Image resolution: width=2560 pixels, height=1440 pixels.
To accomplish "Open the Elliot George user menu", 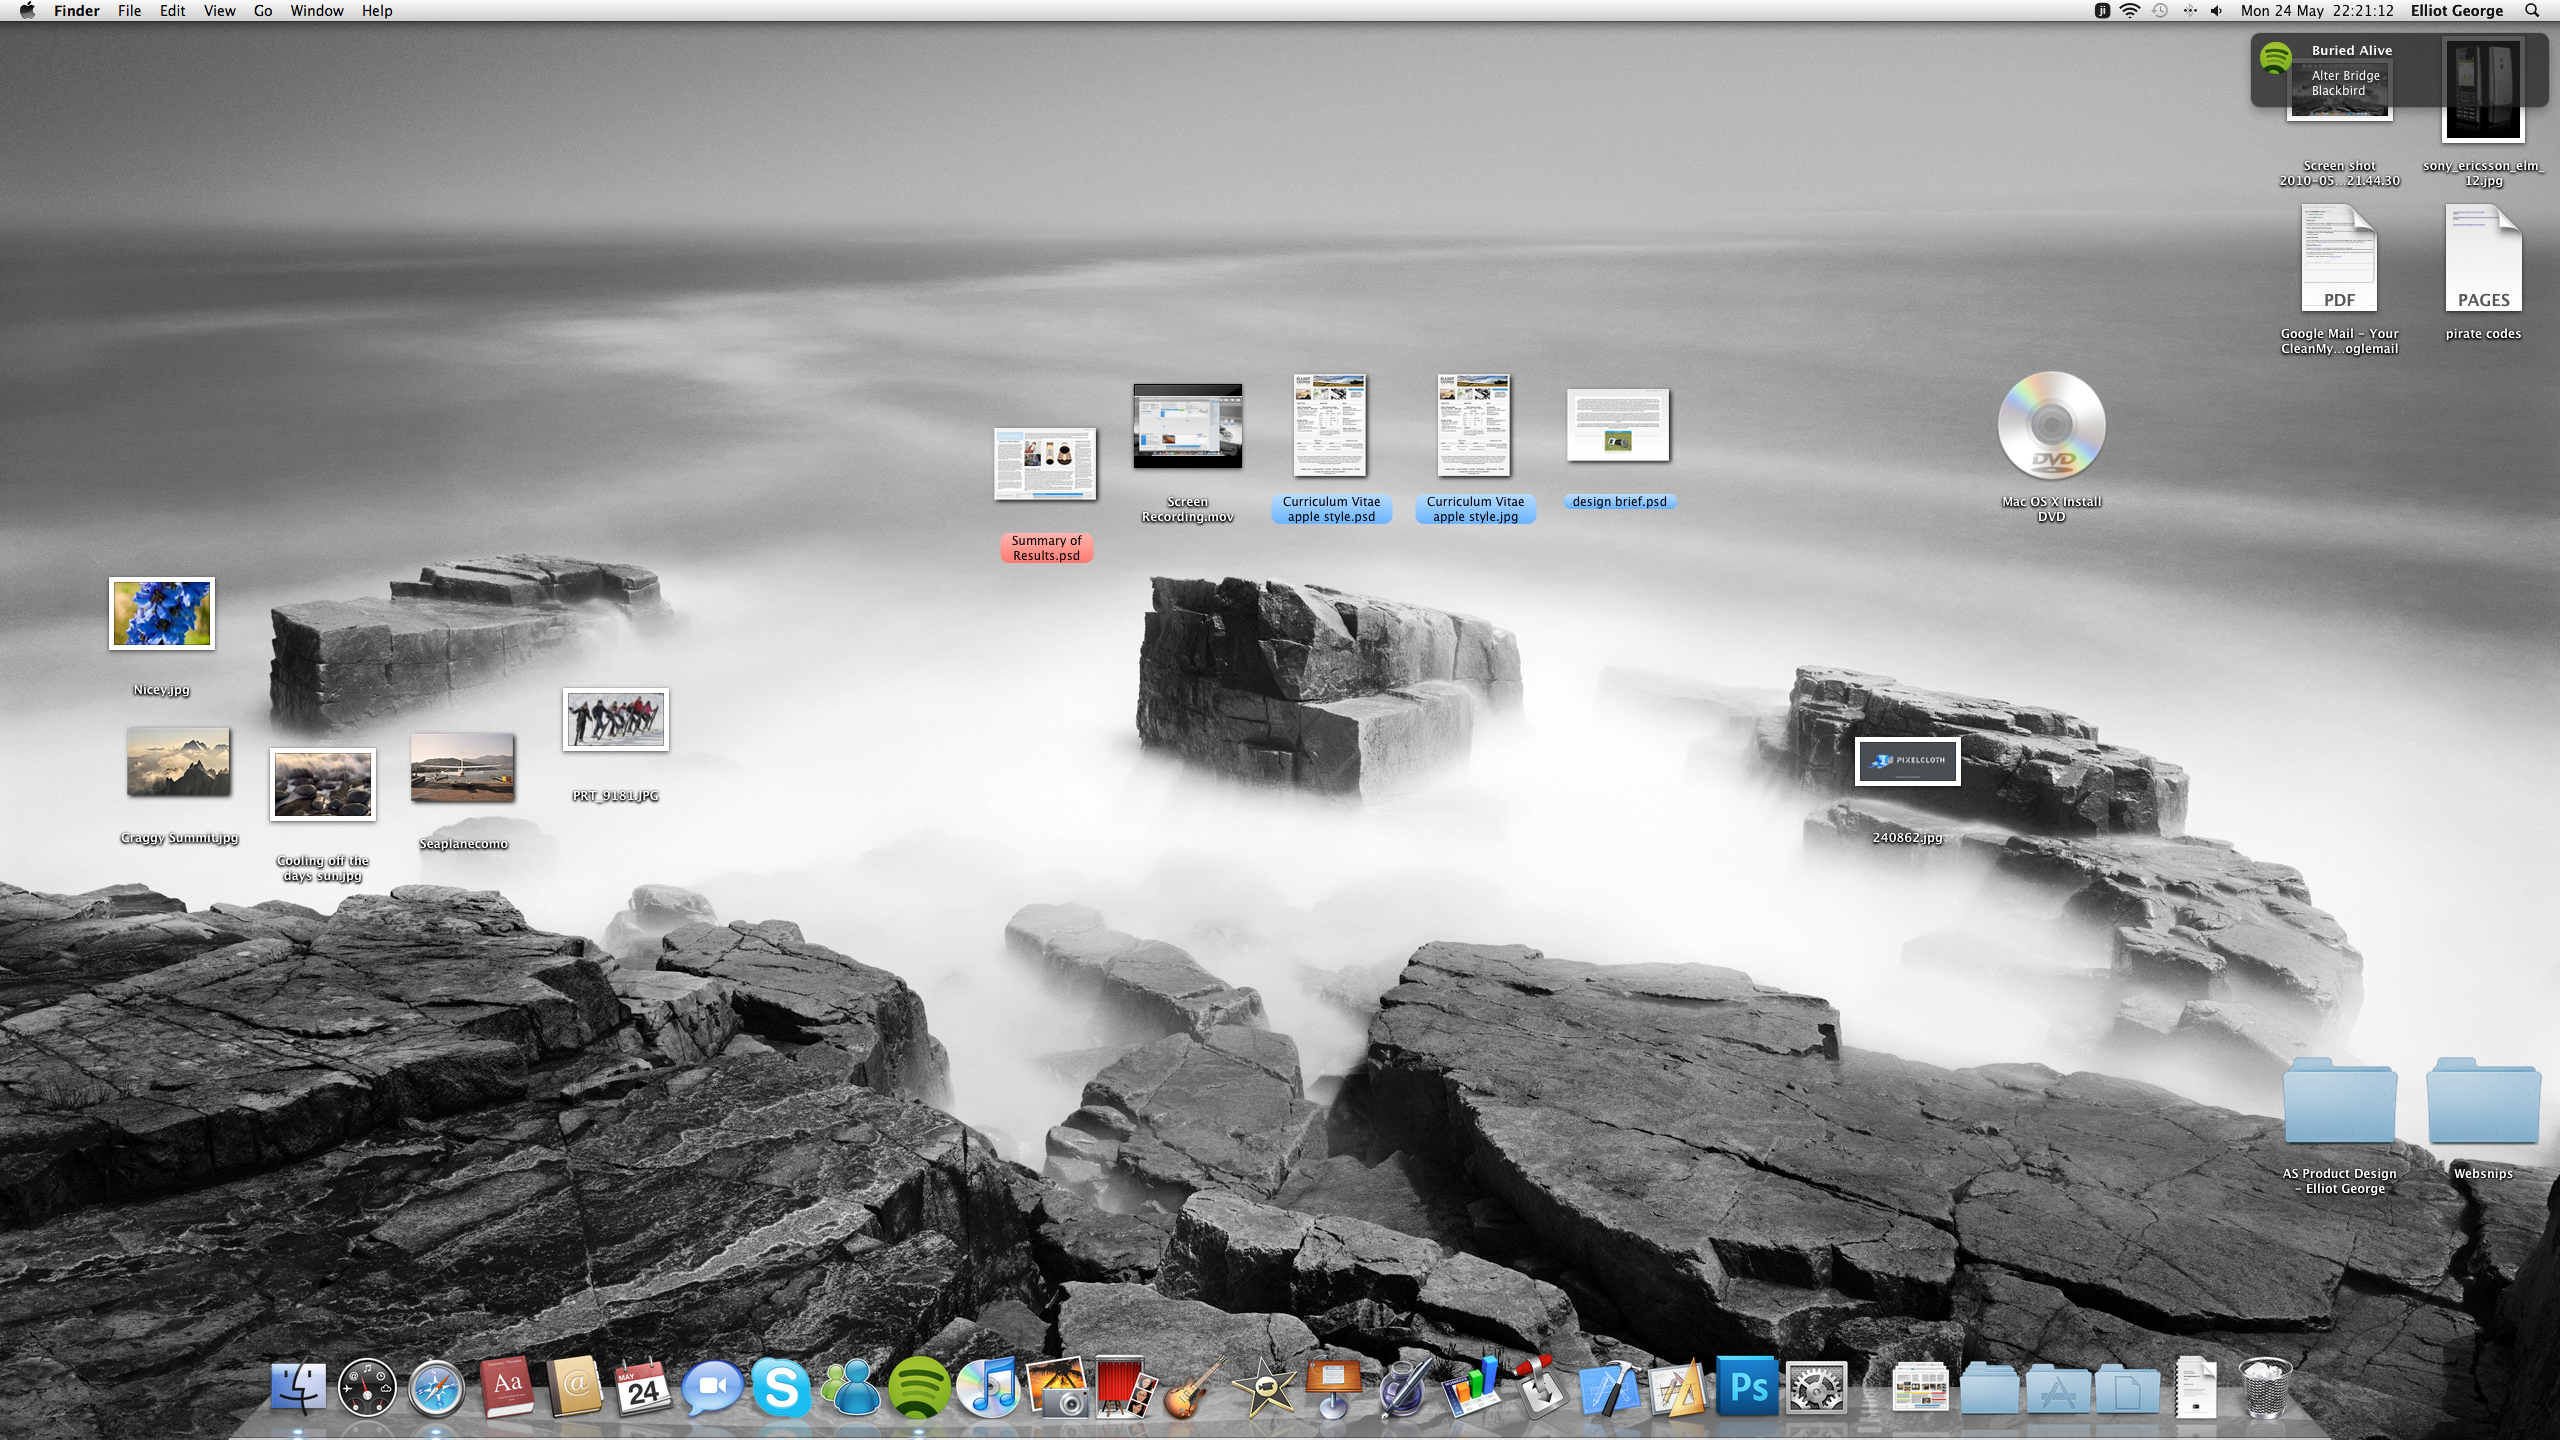I will [2457, 11].
